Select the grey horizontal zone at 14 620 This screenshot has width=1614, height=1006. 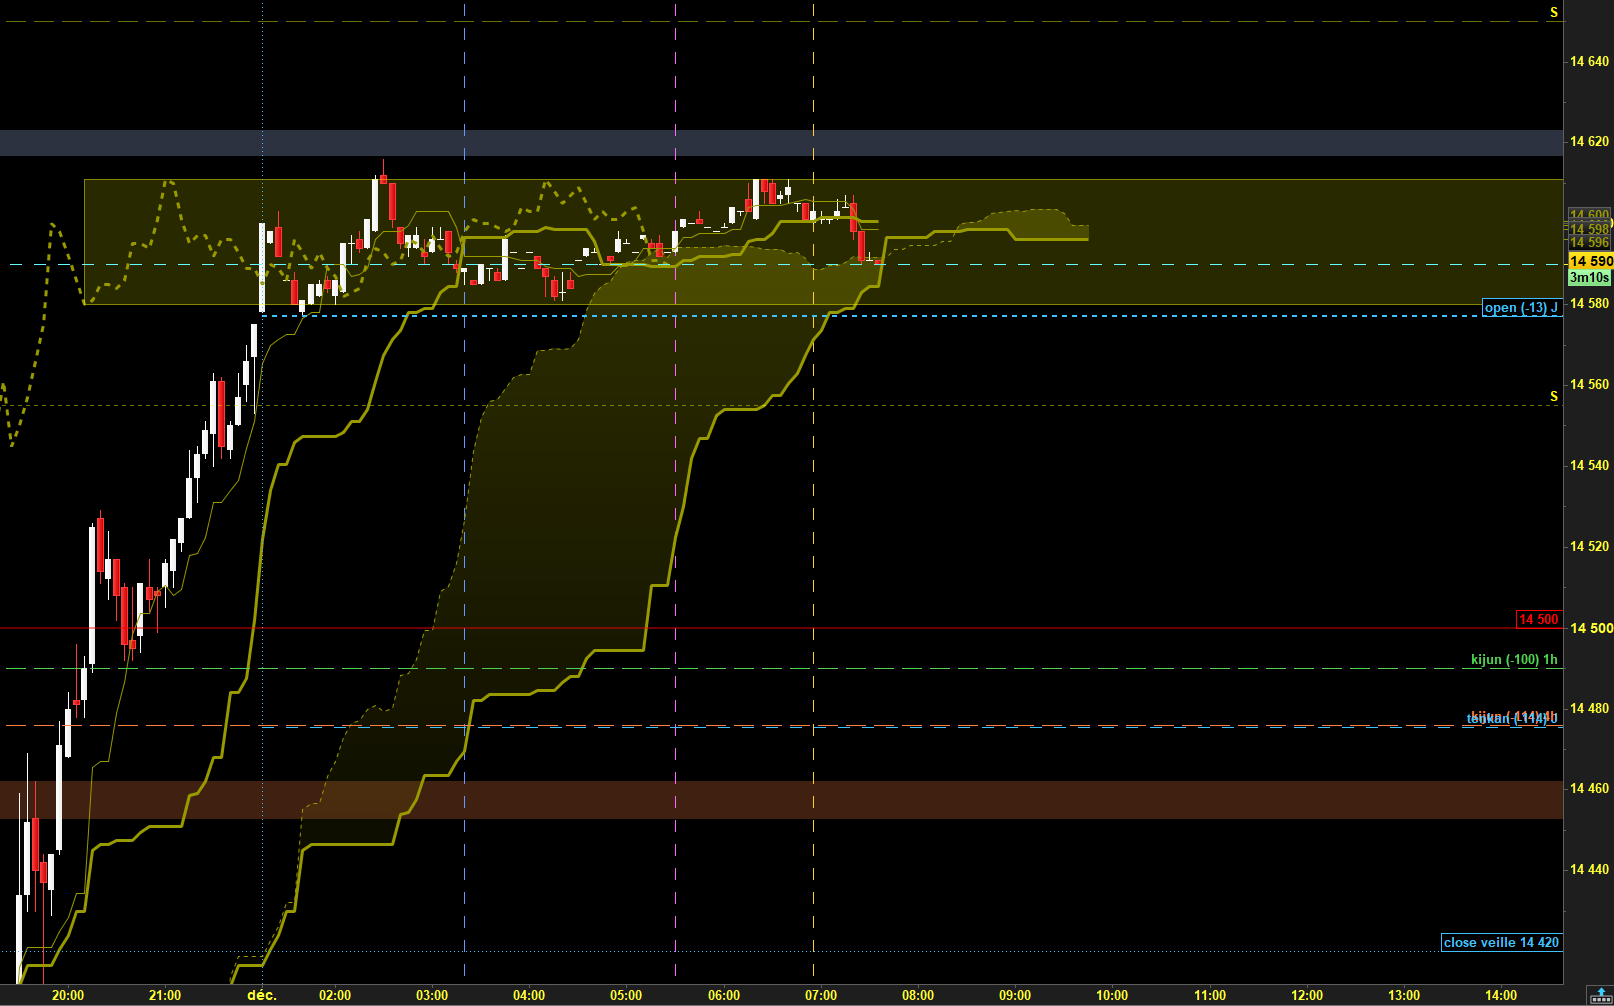[x=781, y=143]
